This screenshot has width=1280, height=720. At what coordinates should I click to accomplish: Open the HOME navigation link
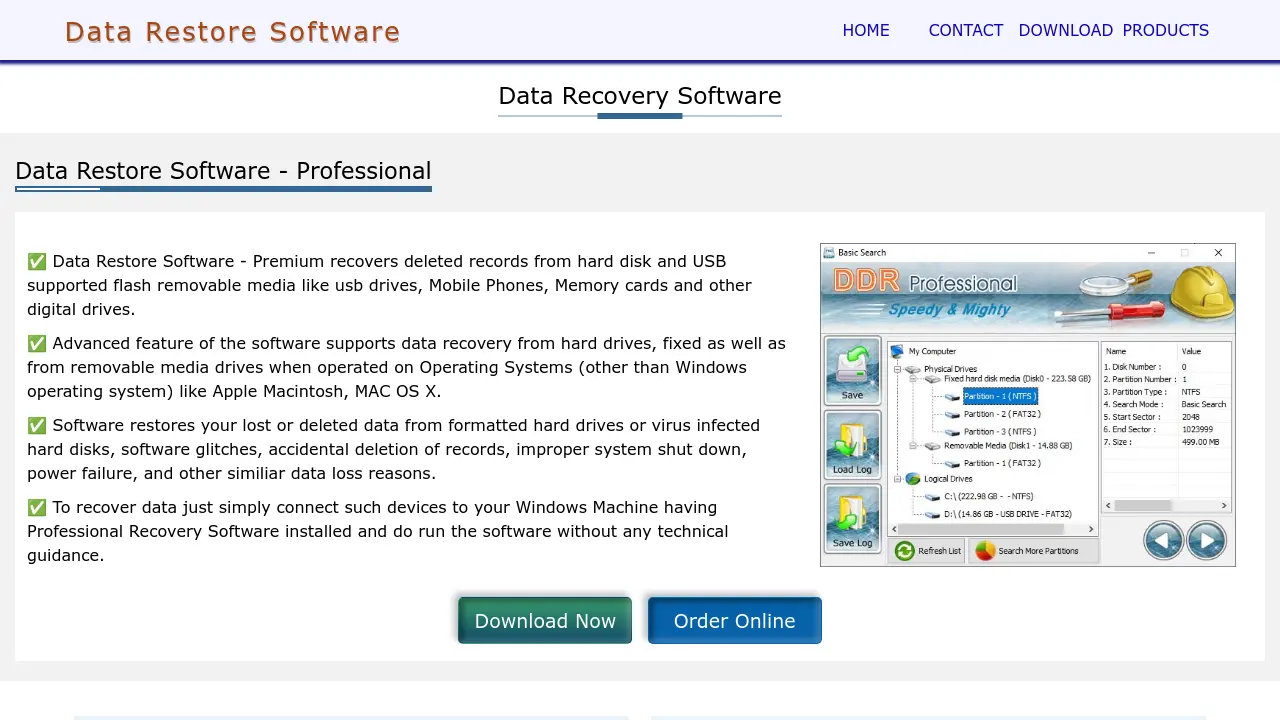point(866,30)
